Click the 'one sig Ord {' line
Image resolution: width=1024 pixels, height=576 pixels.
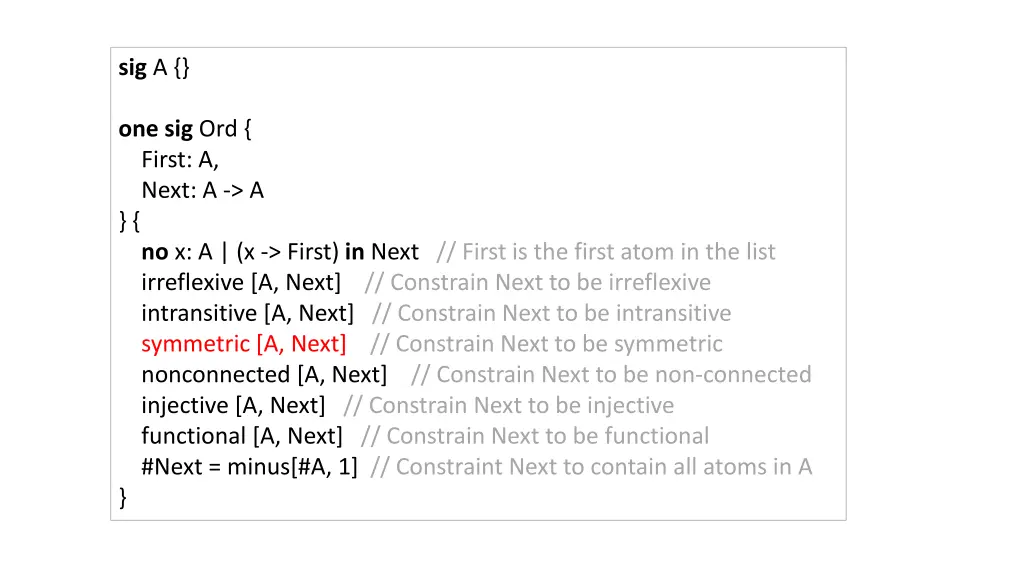click(x=185, y=129)
